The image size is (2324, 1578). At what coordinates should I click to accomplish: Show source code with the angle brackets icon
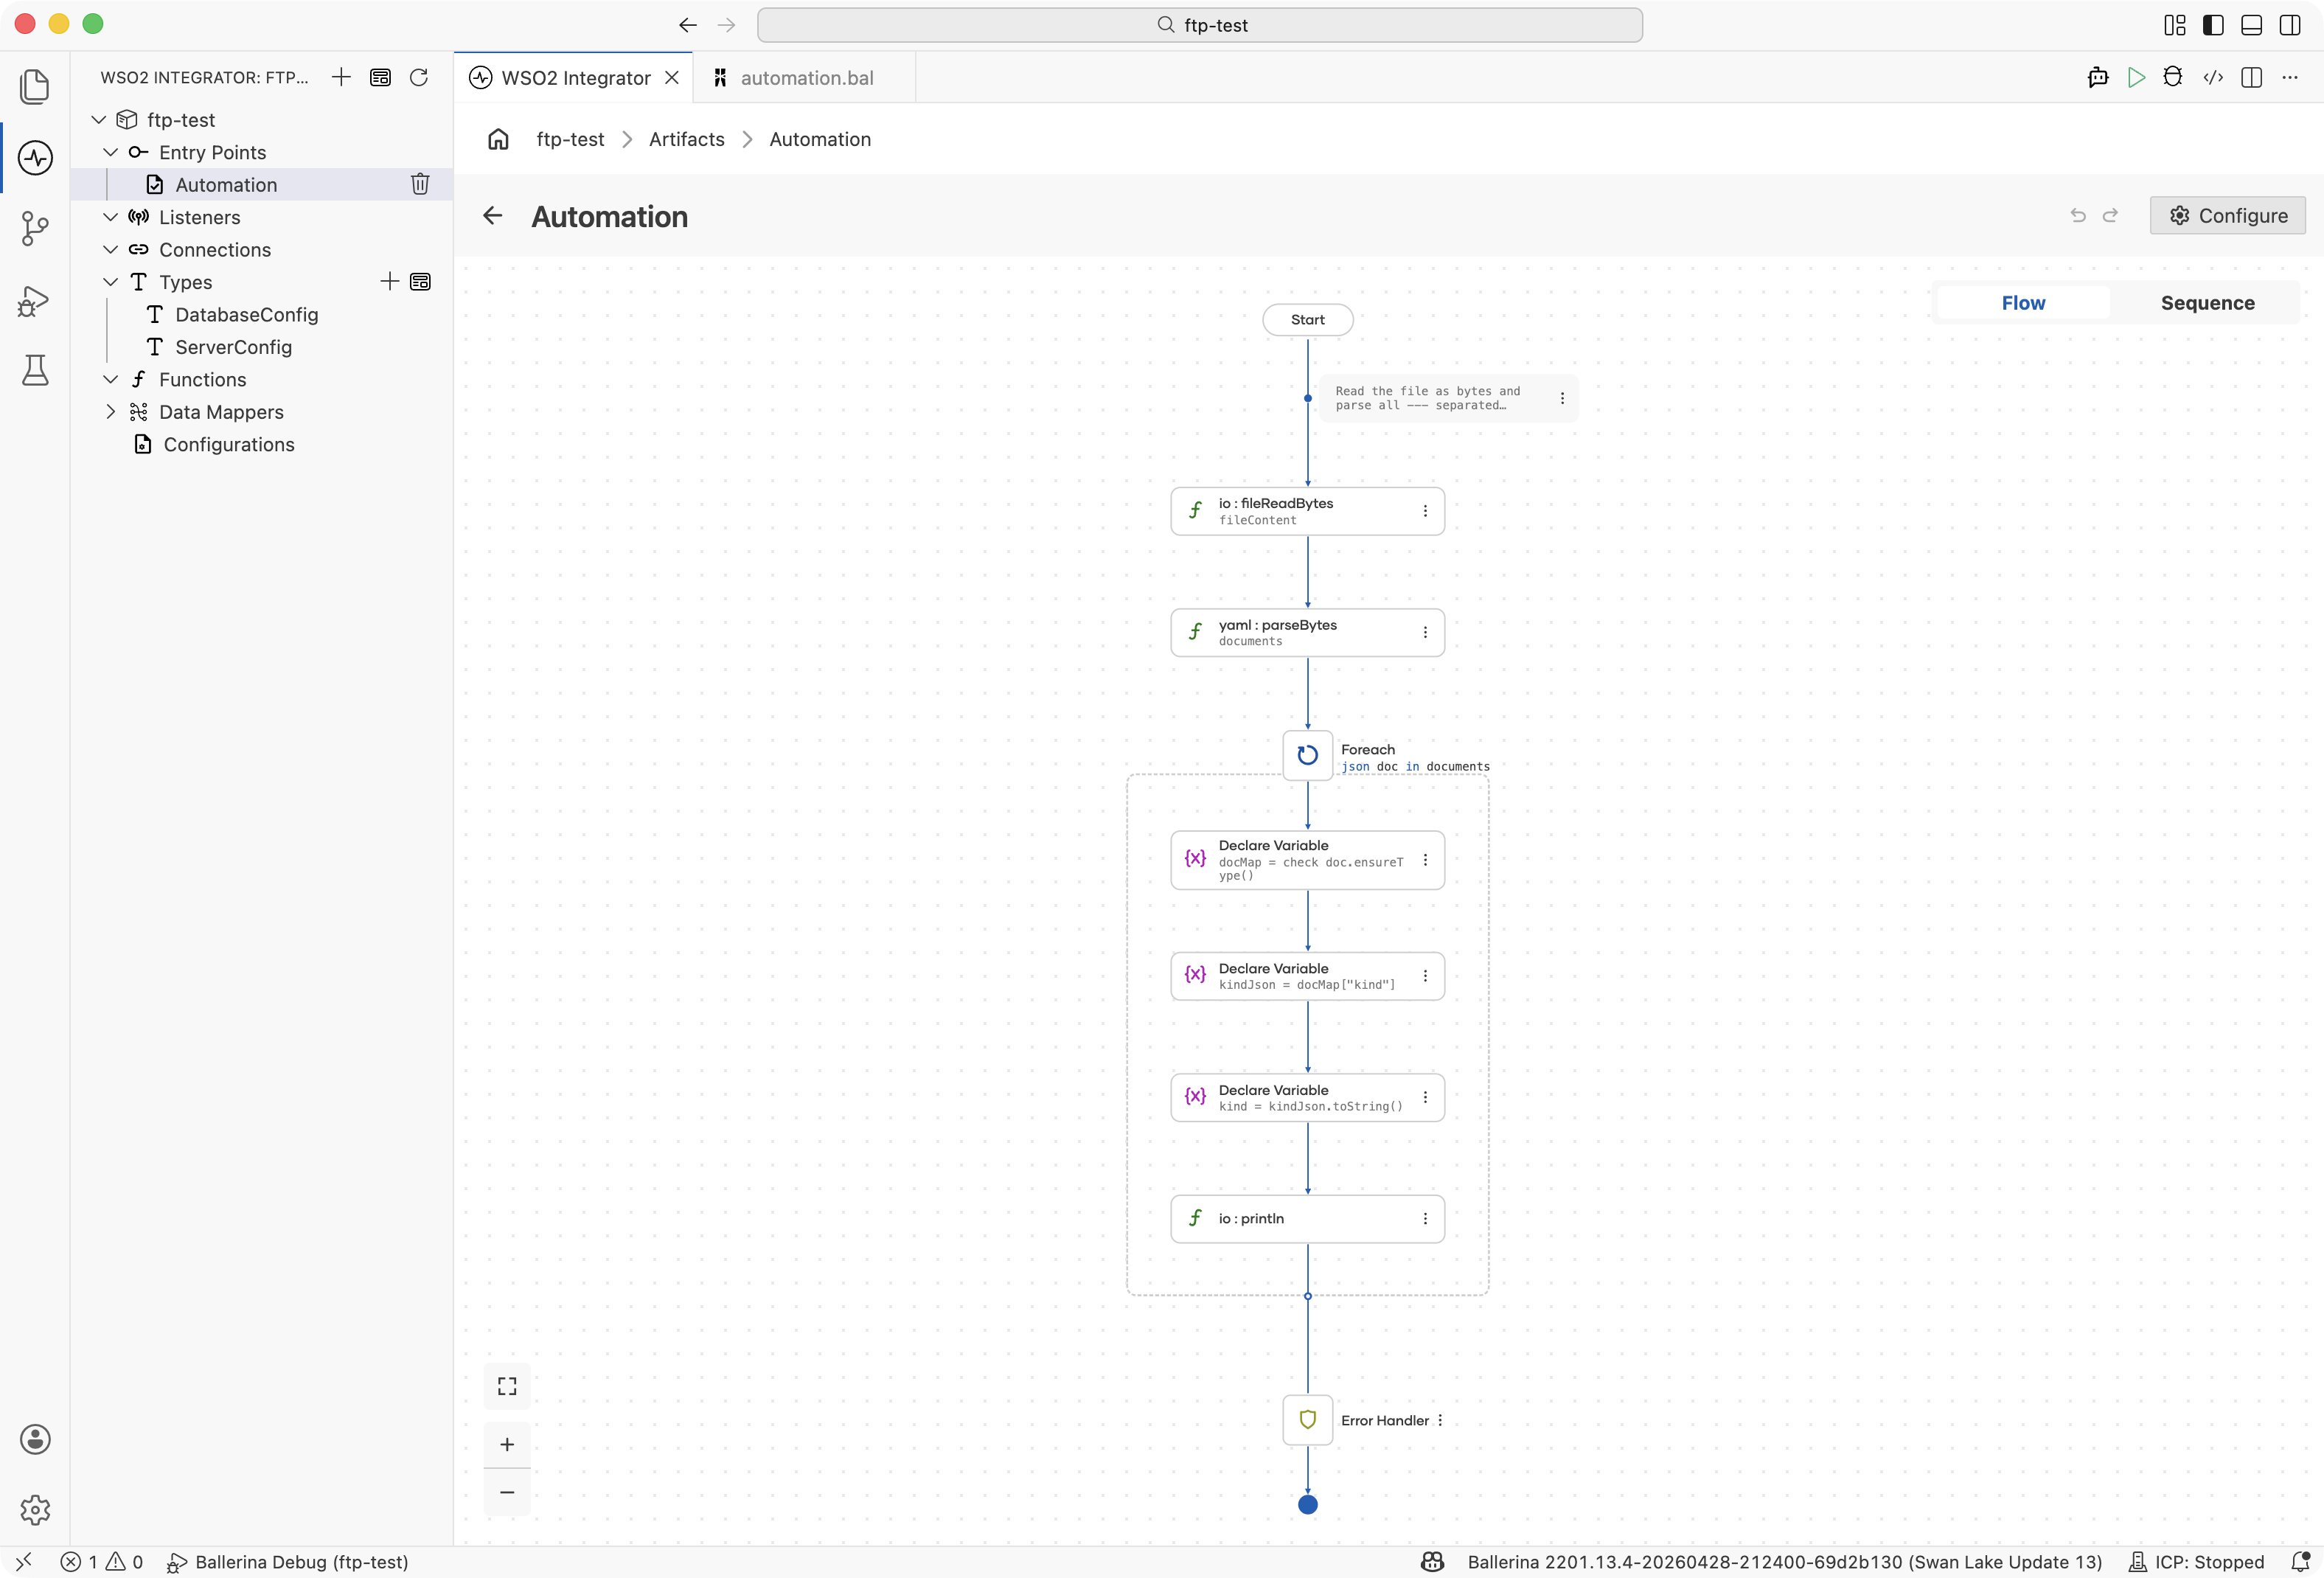[x=2213, y=77]
